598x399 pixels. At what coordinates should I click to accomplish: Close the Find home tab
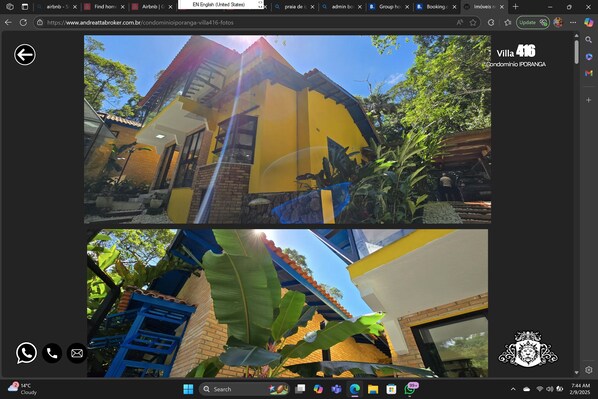pos(122,7)
